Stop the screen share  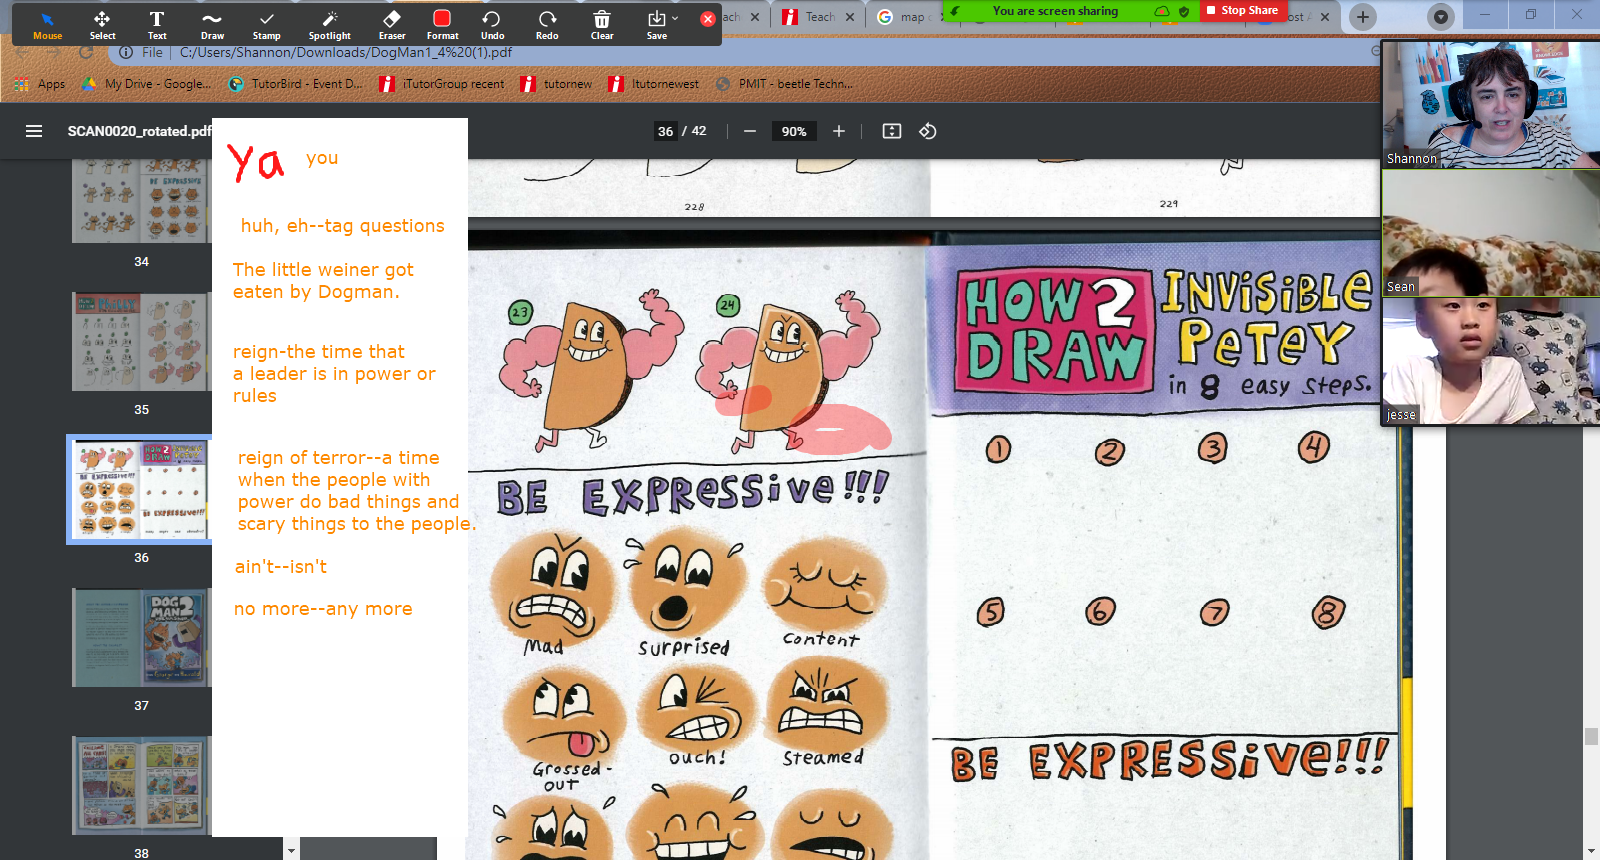click(x=1241, y=10)
